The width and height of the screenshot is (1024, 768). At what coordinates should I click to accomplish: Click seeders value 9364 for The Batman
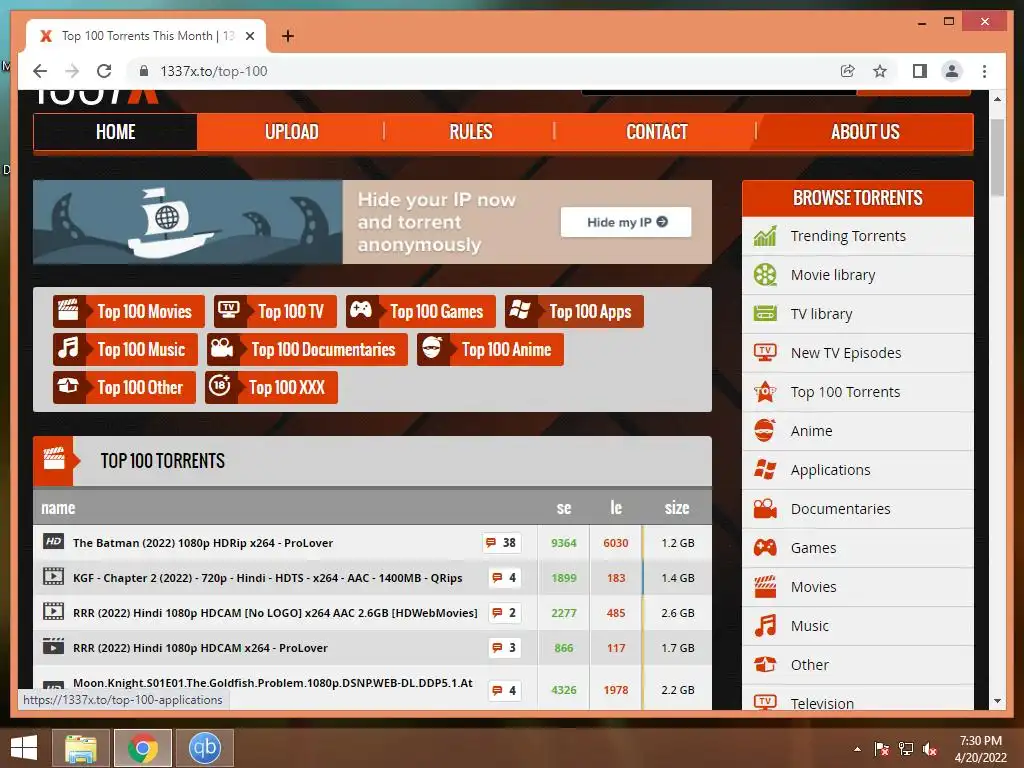(564, 543)
